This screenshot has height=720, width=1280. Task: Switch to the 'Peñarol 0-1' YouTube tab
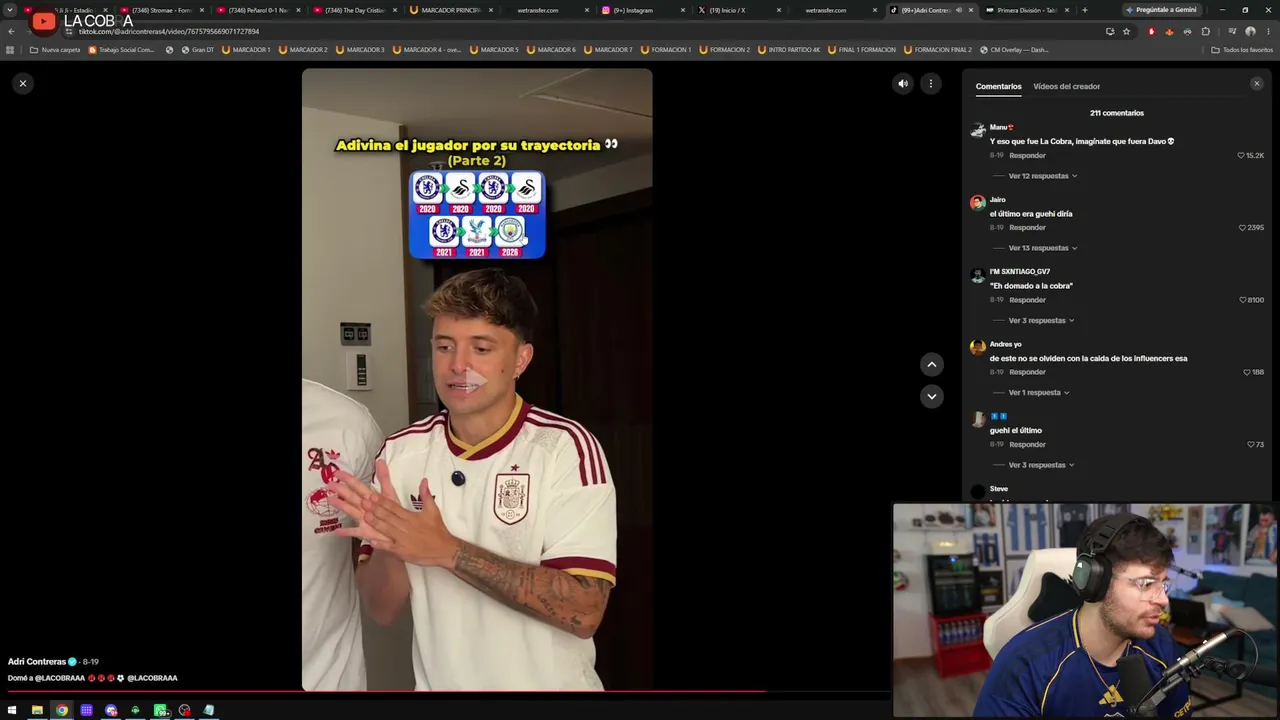[x=257, y=10]
